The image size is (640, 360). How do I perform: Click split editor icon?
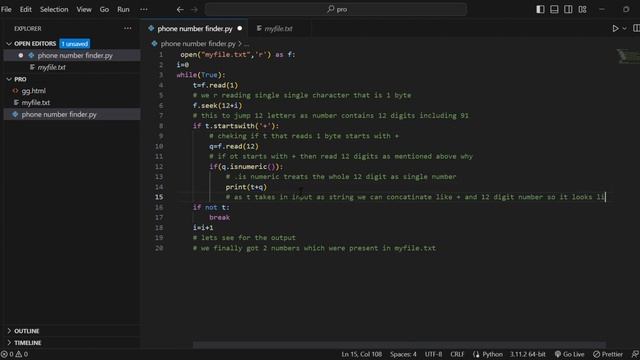click(636, 28)
